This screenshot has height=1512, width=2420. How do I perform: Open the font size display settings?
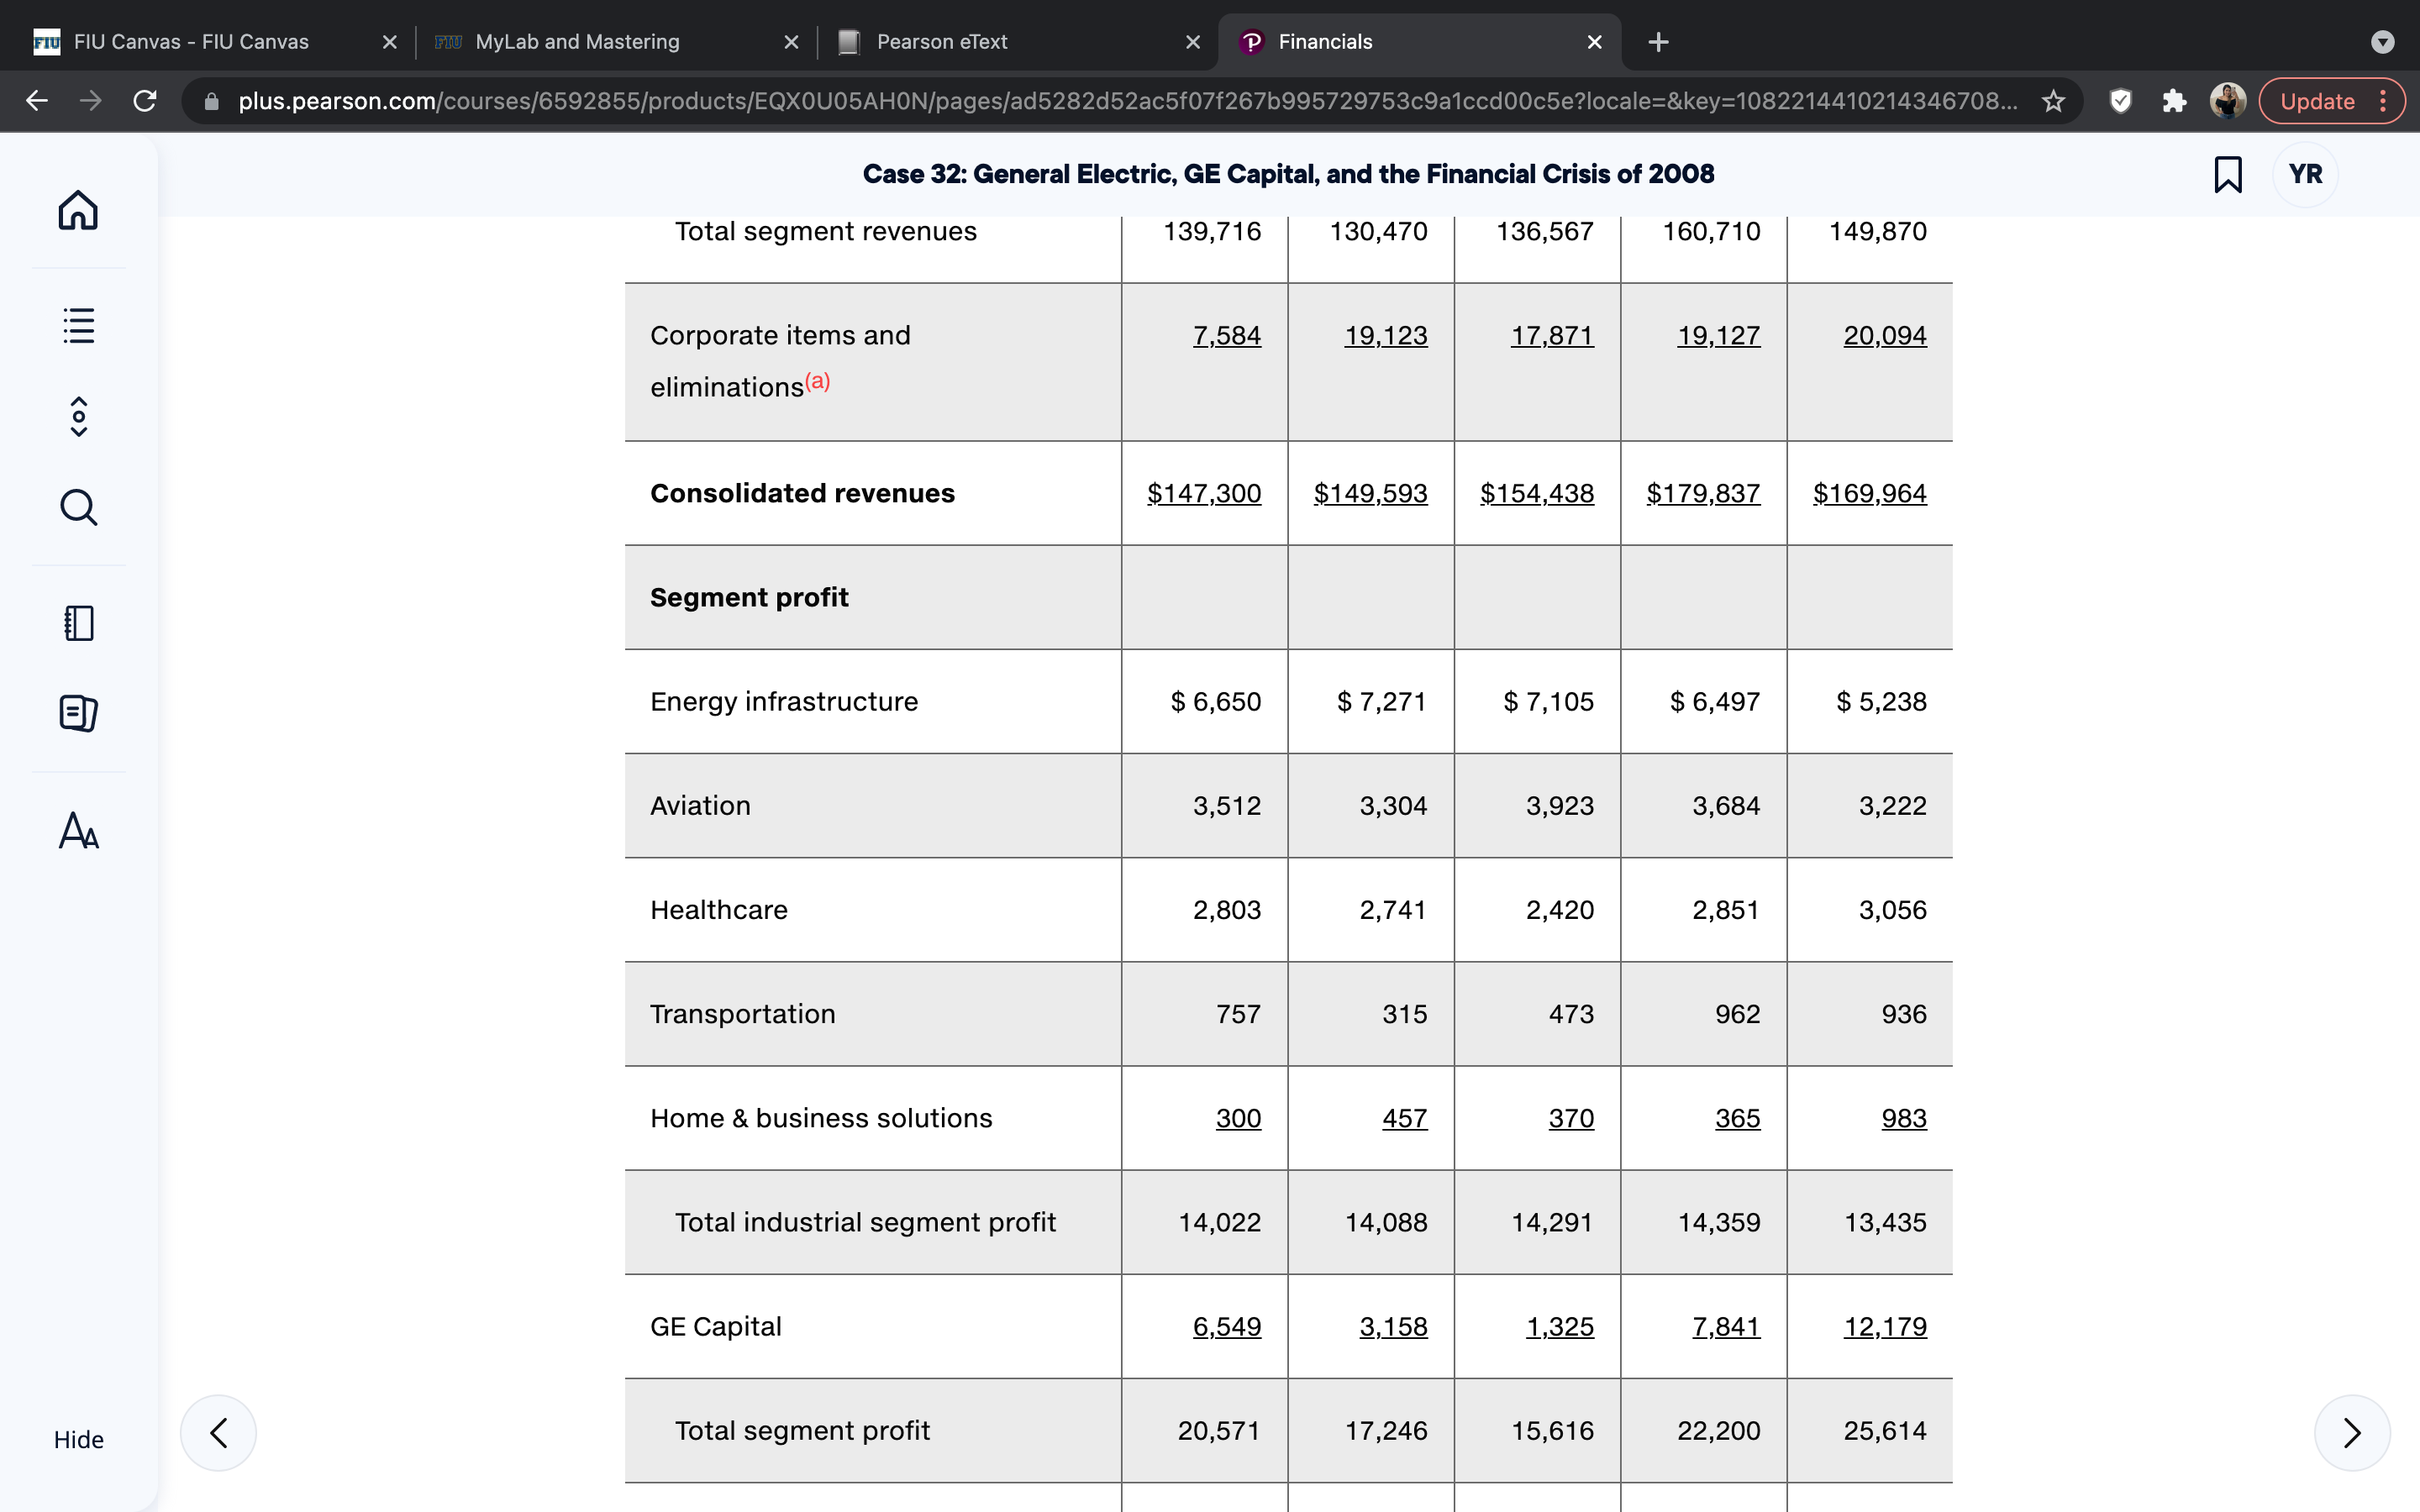tap(78, 830)
